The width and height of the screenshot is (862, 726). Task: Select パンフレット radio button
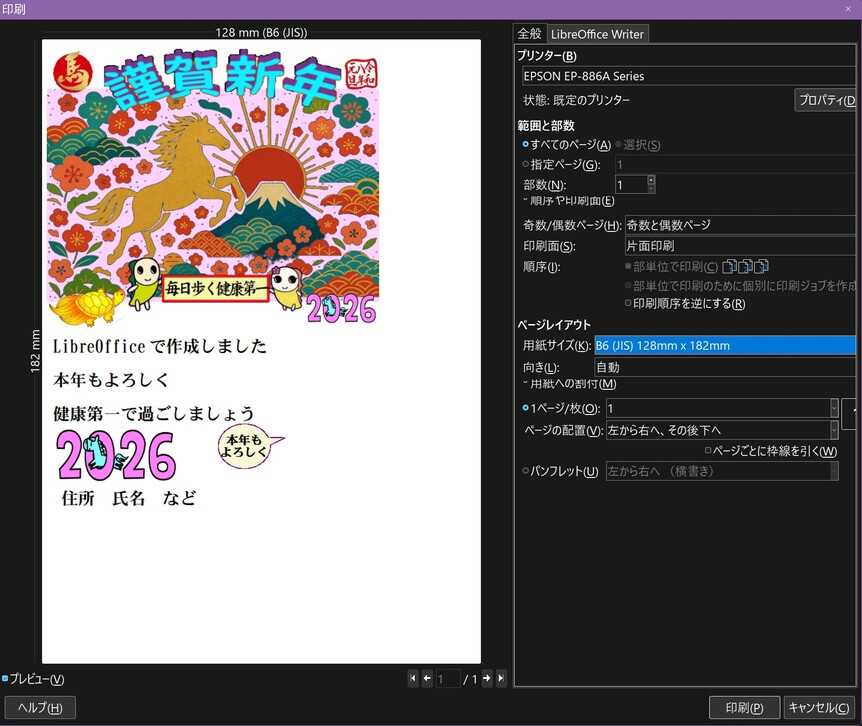[x=526, y=471]
